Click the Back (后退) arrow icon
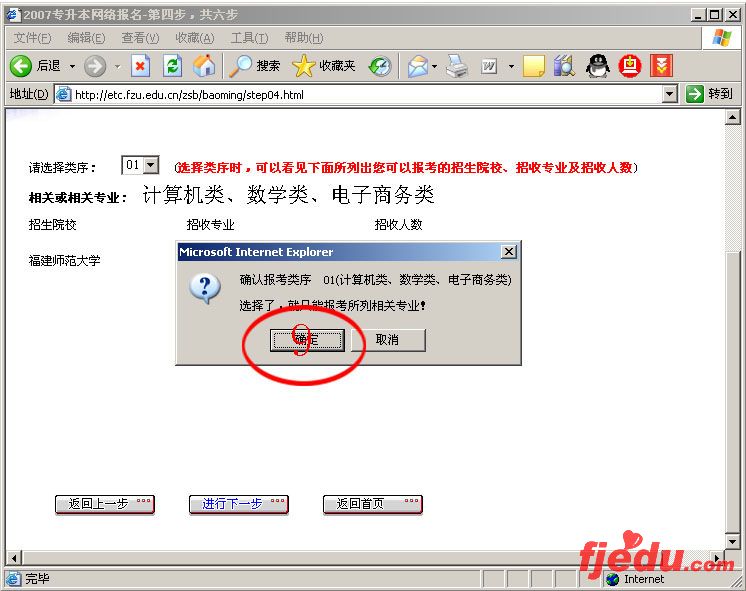The image size is (746, 591). point(21,66)
